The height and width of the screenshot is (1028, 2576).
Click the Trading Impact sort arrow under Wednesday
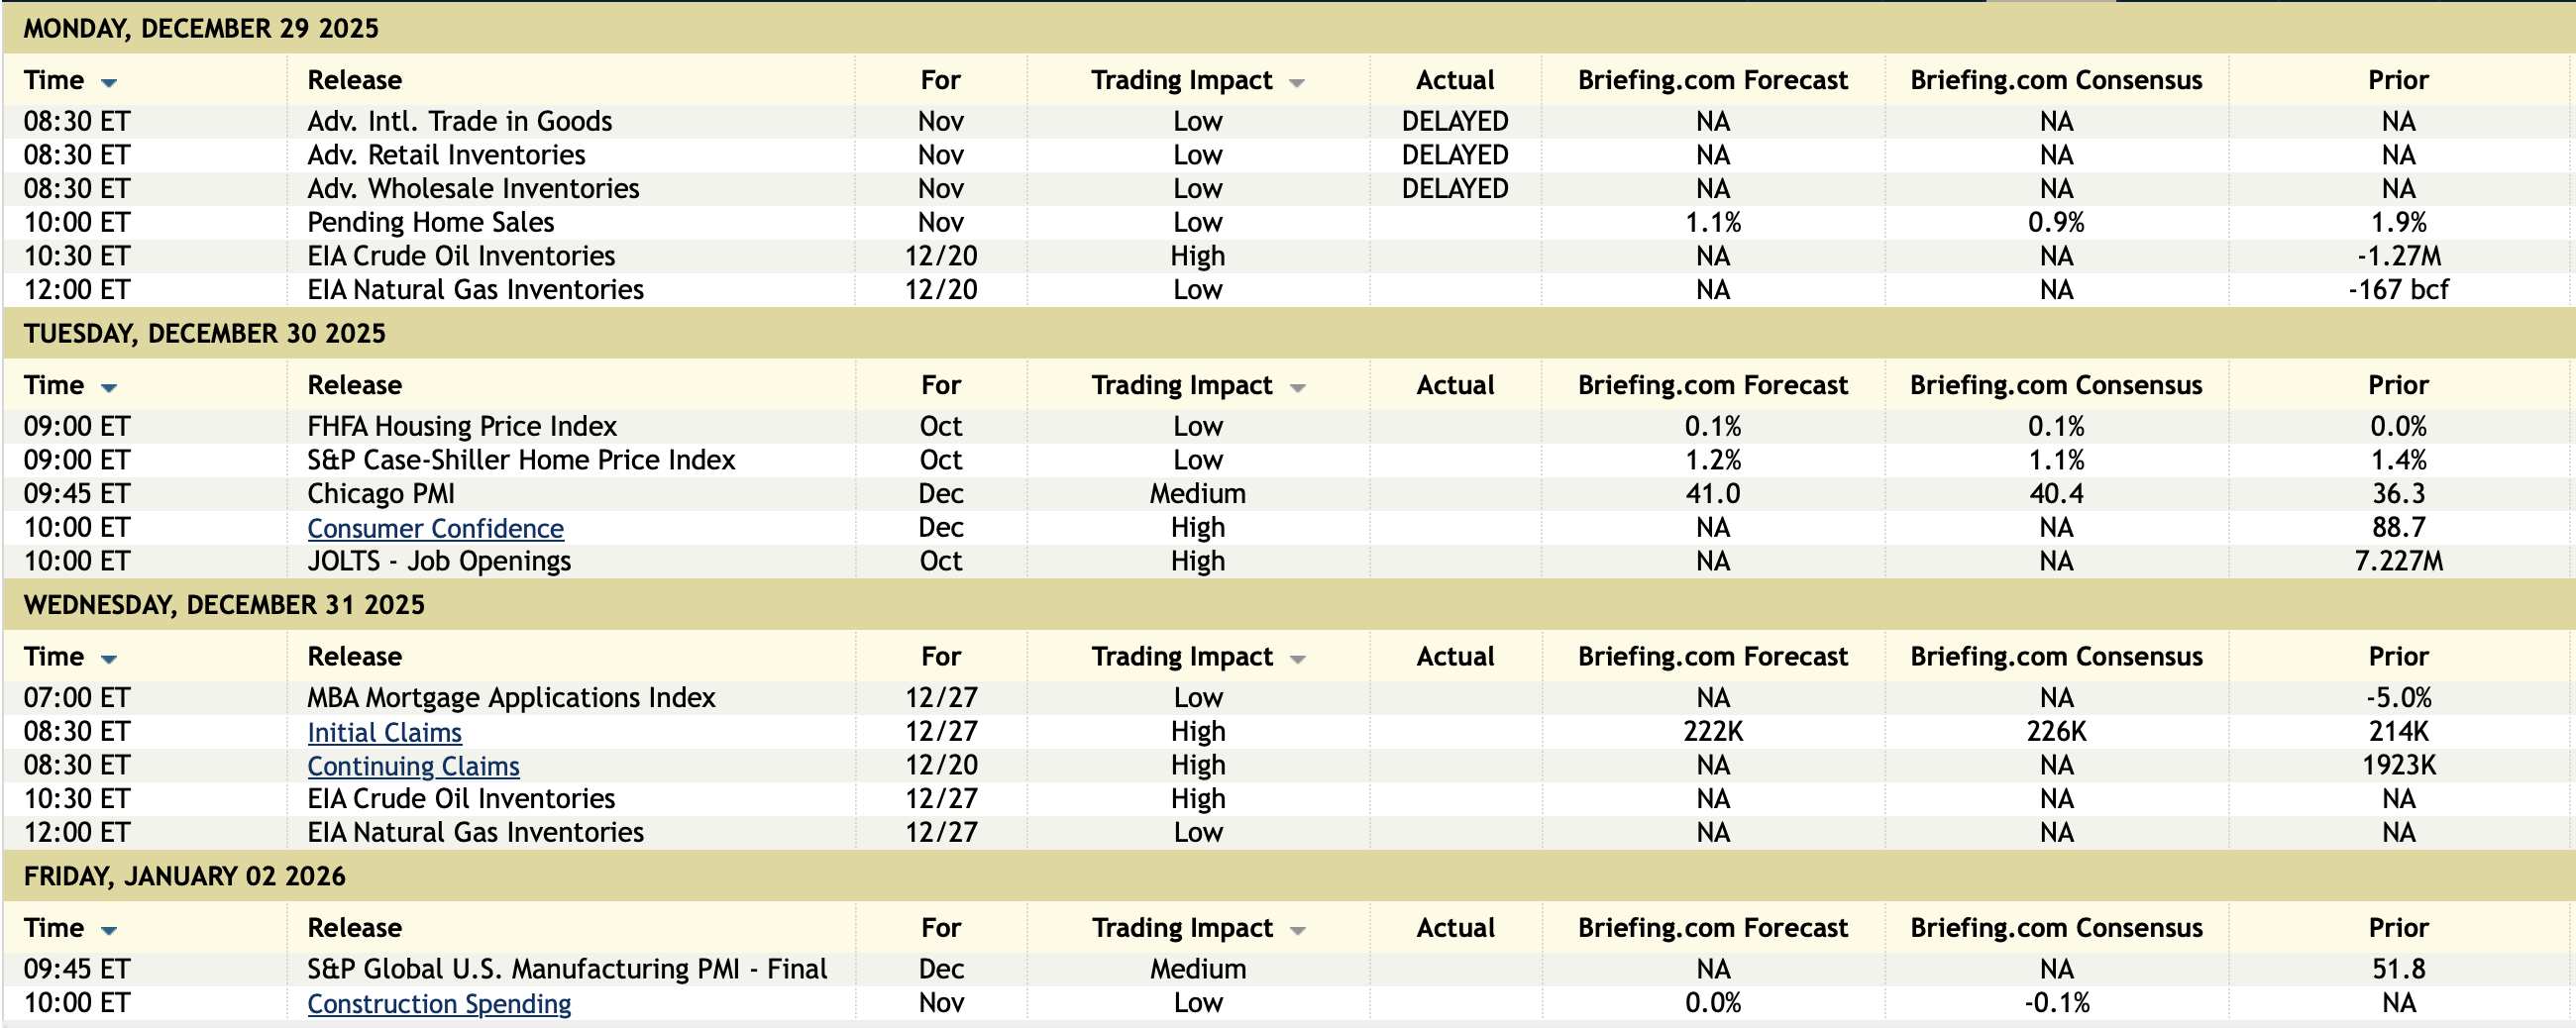(1297, 659)
